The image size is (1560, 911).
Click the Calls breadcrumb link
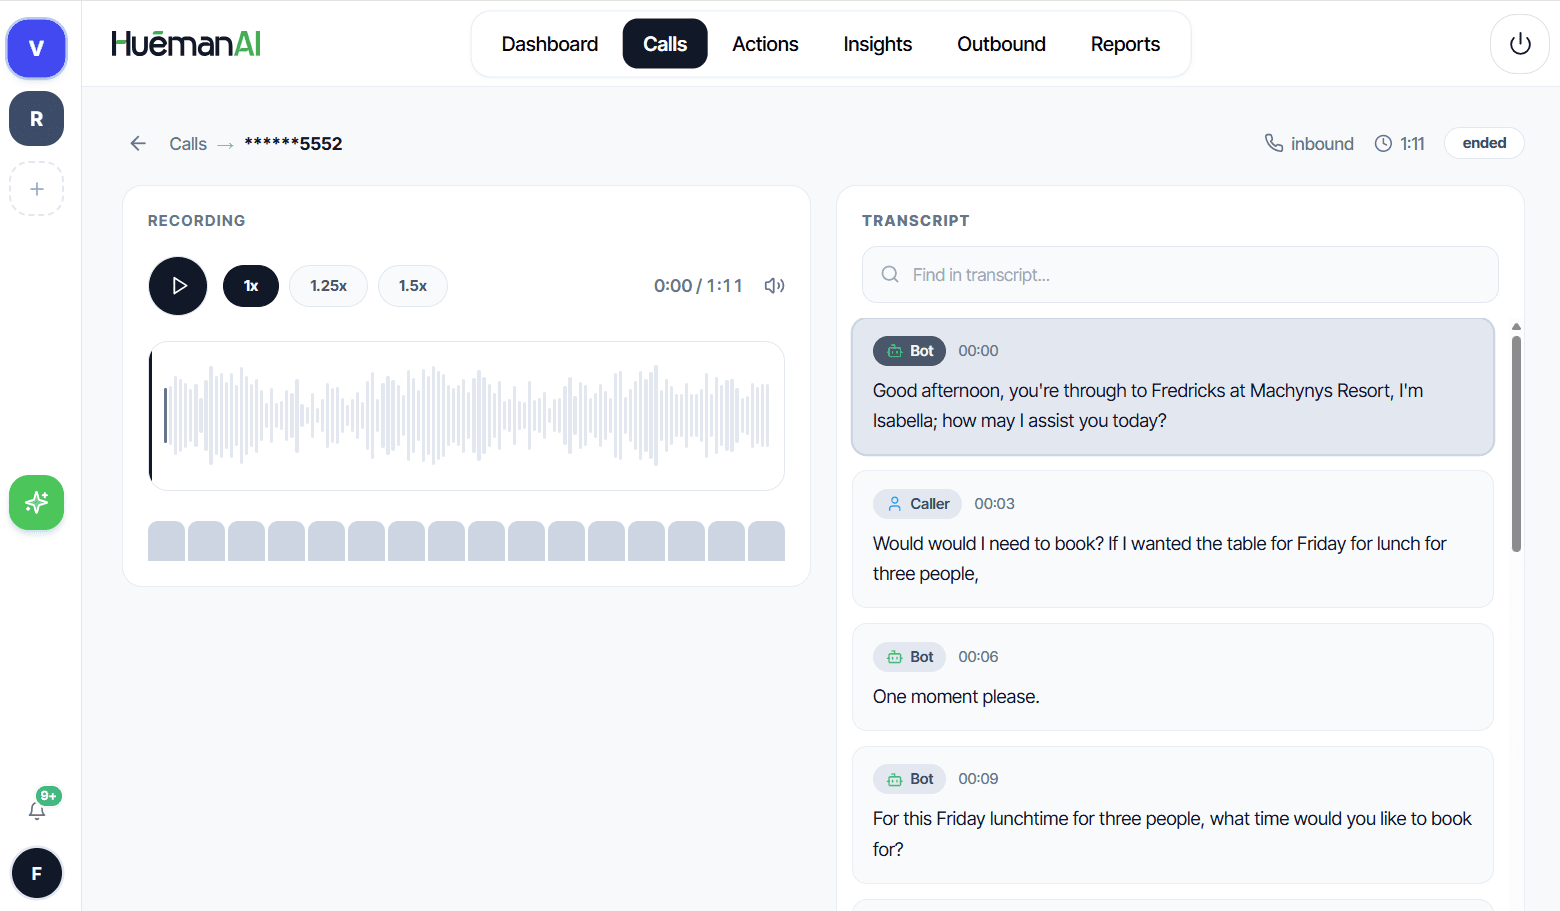tap(188, 144)
